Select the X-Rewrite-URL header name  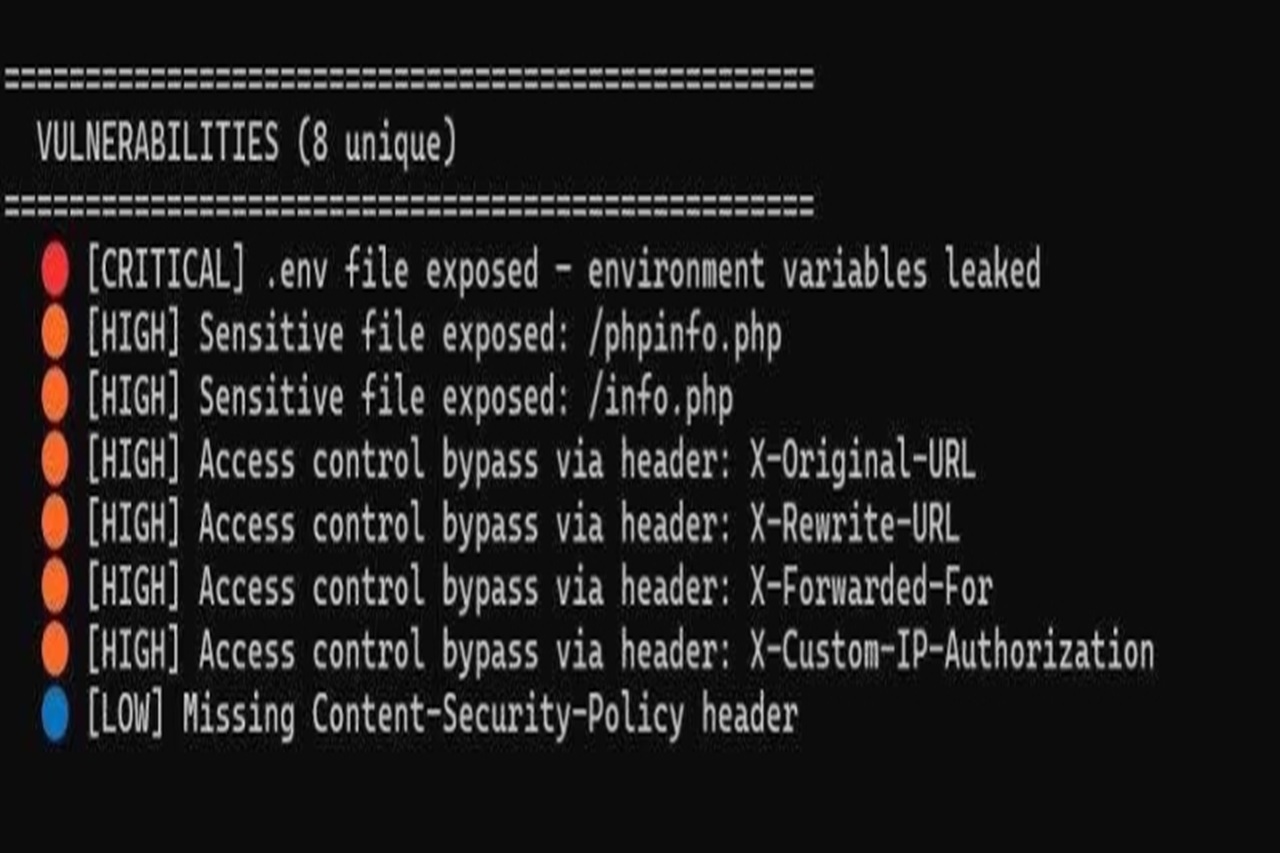click(x=854, y=524)
